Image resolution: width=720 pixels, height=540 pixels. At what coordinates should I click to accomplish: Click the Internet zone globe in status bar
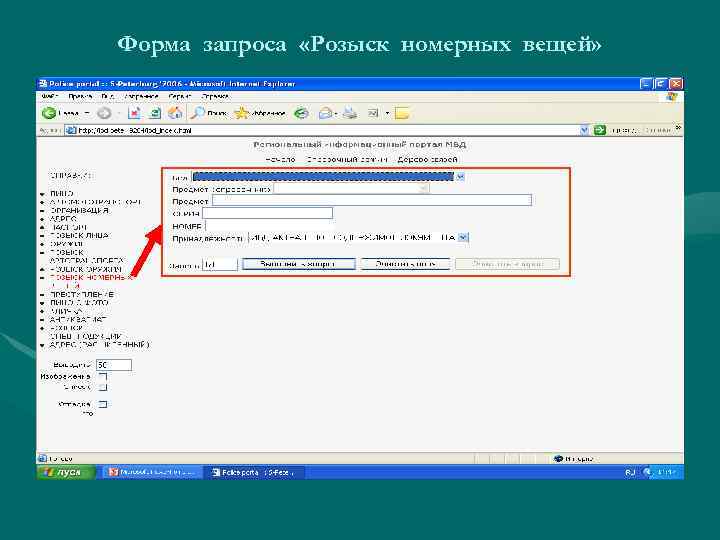(x=559, y=458)
